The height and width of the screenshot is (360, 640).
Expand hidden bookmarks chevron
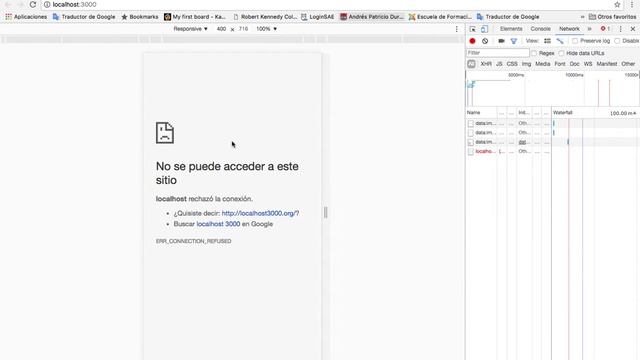(x=582, y=17)
